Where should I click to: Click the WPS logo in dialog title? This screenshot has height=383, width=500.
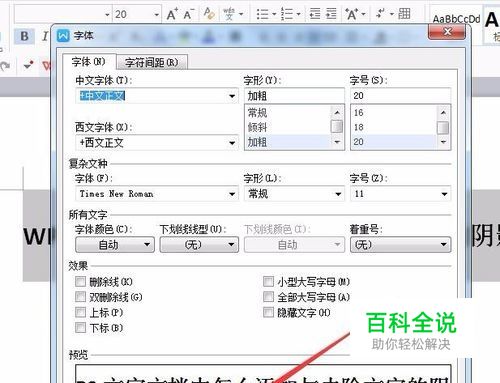[63, 35]
